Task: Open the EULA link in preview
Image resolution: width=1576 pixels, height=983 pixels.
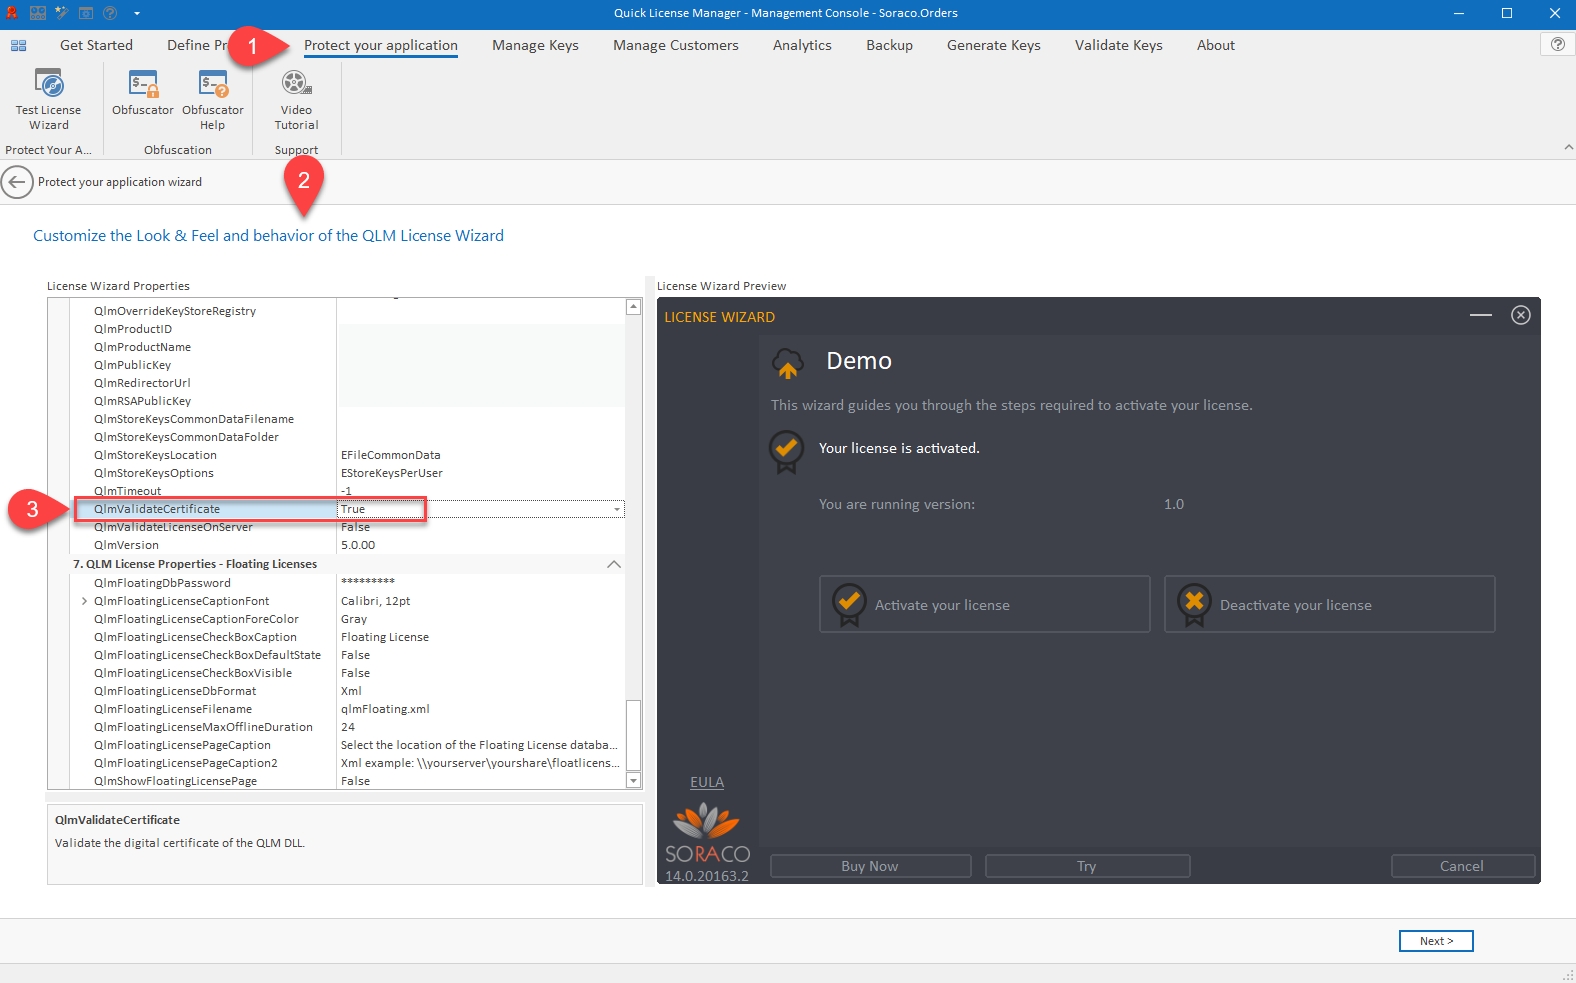Action: pyautogui.click(x=706, y=782)
